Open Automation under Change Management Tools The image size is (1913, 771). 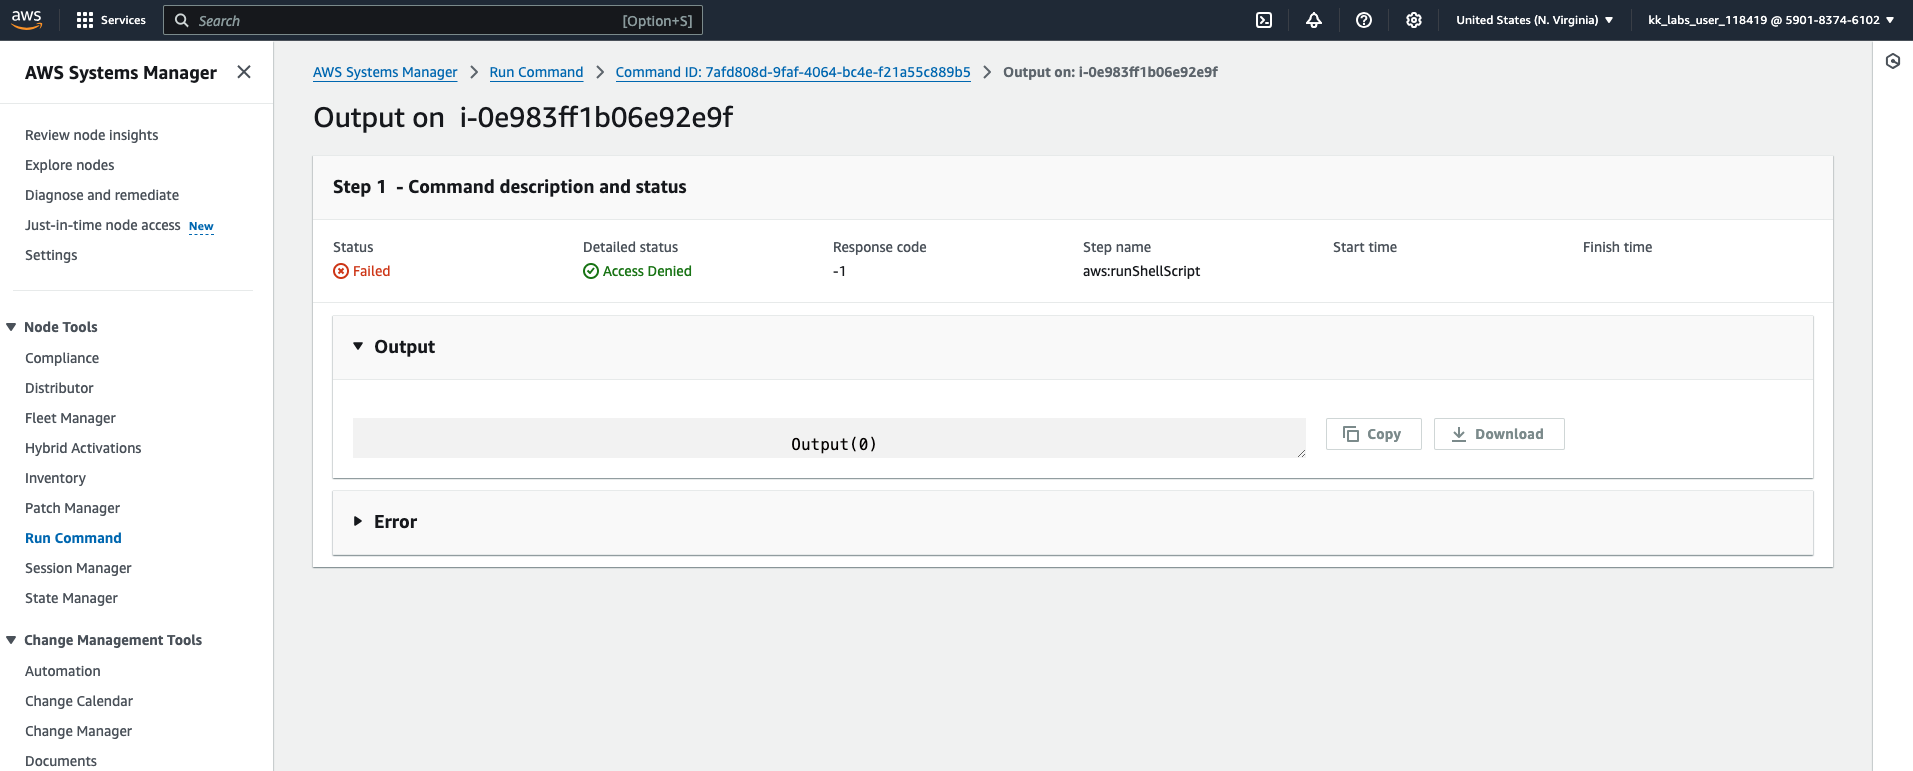[x=63, y=671]
